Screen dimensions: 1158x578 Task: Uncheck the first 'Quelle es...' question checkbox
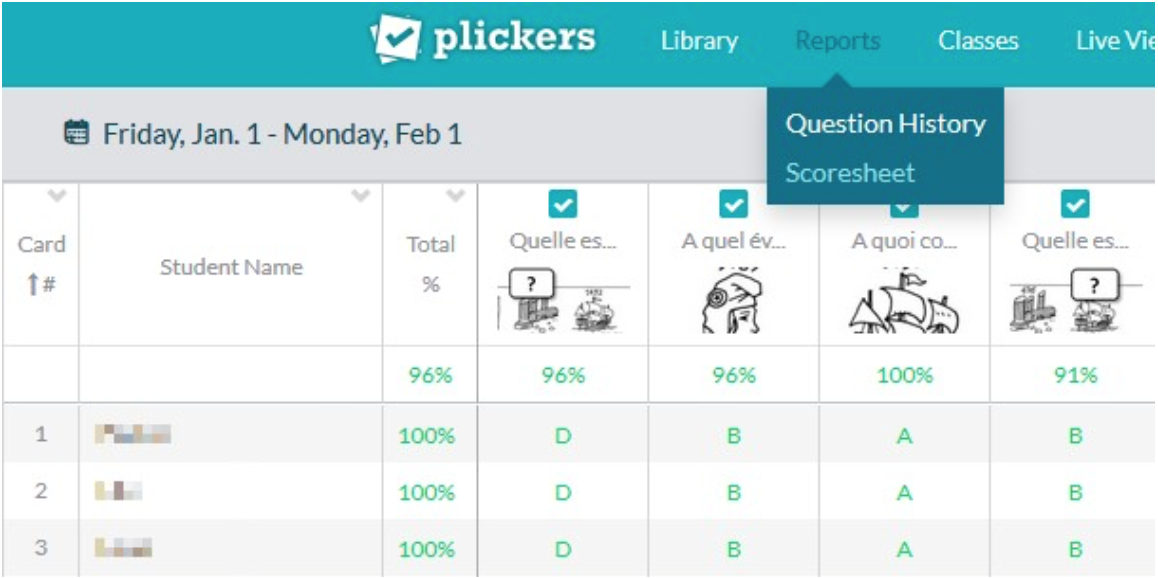(x=562, y=205)
